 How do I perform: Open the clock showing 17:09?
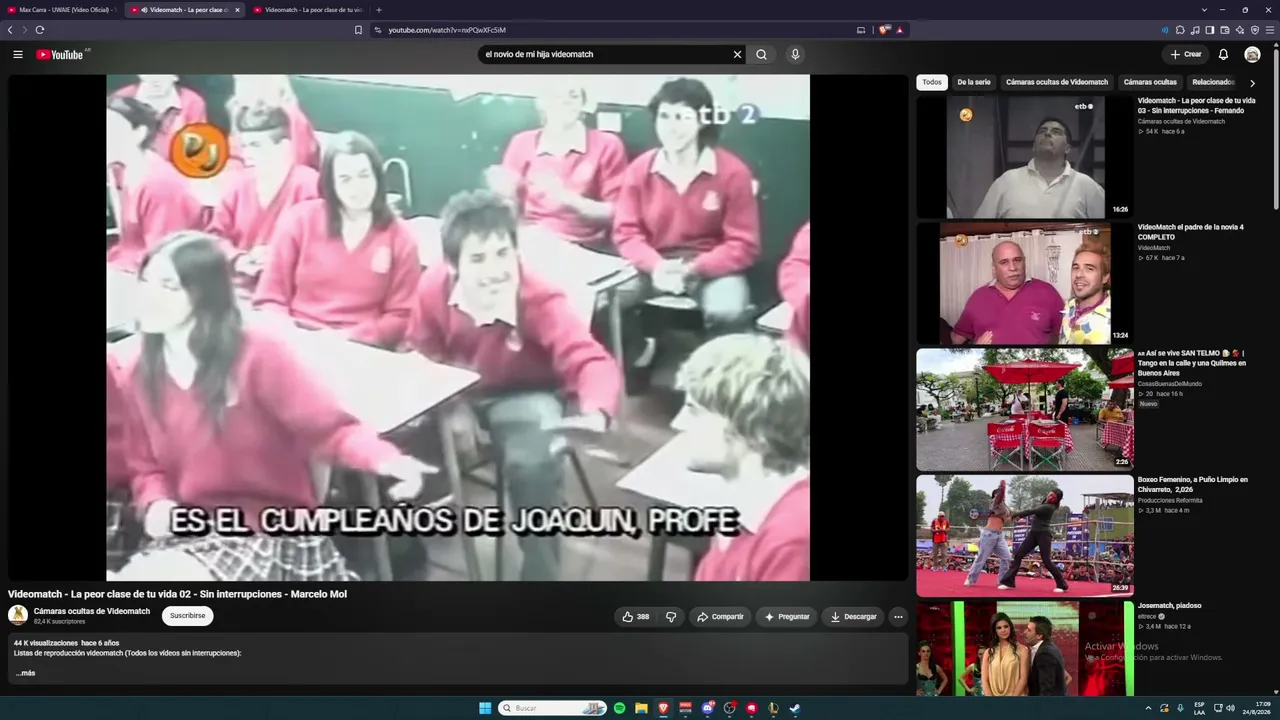coord(1256,708)
